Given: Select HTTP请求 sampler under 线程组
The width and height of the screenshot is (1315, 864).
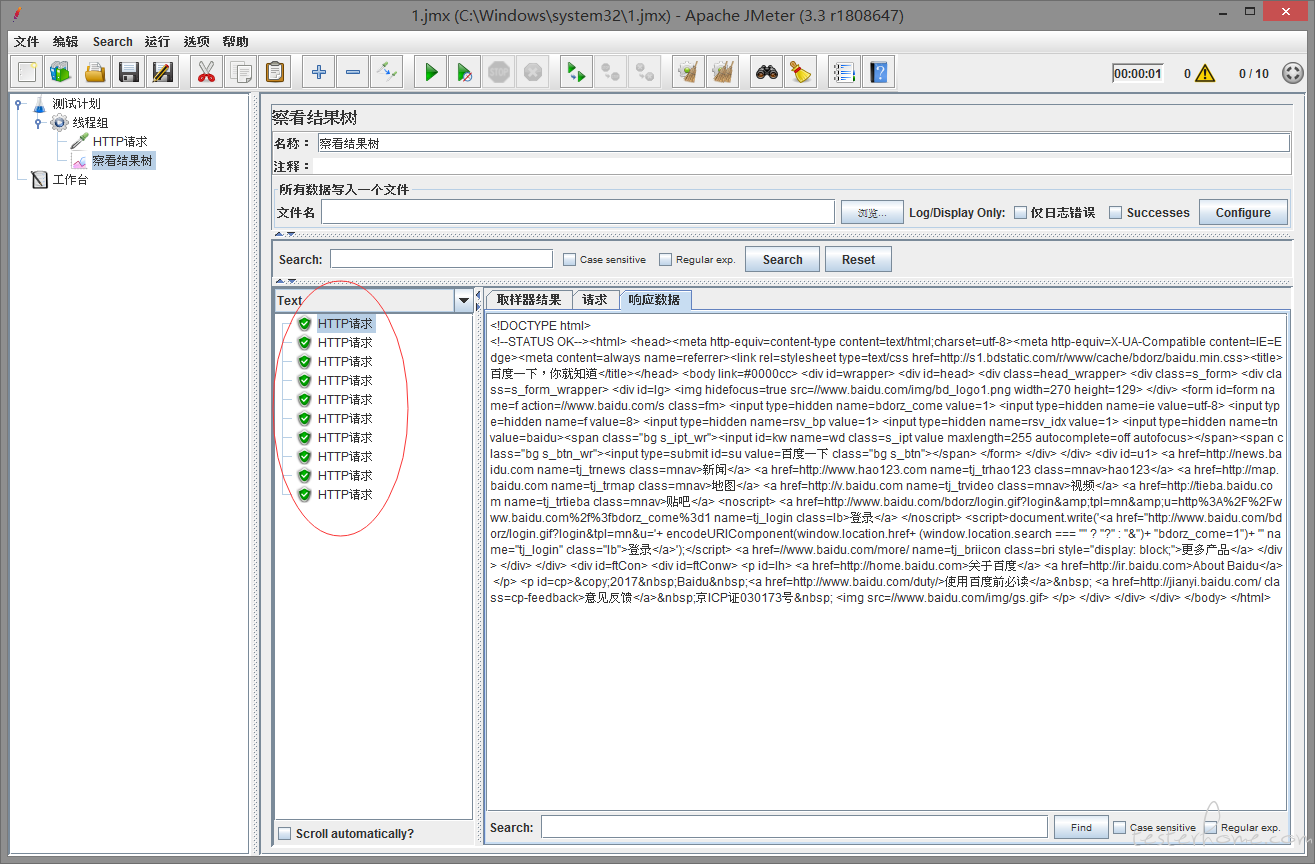Looking at the screenshot, I should coord(120,141).
